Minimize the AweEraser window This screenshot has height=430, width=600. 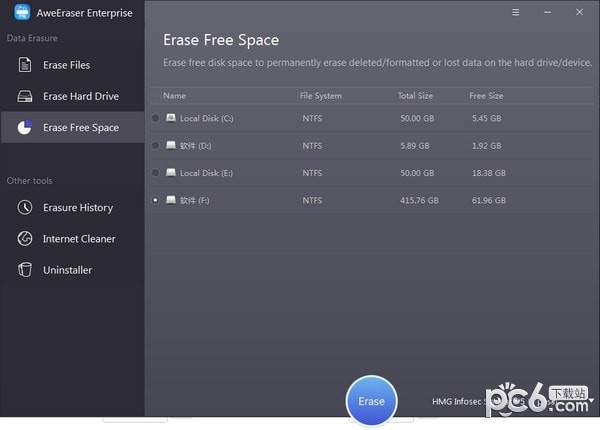(547, 13)
